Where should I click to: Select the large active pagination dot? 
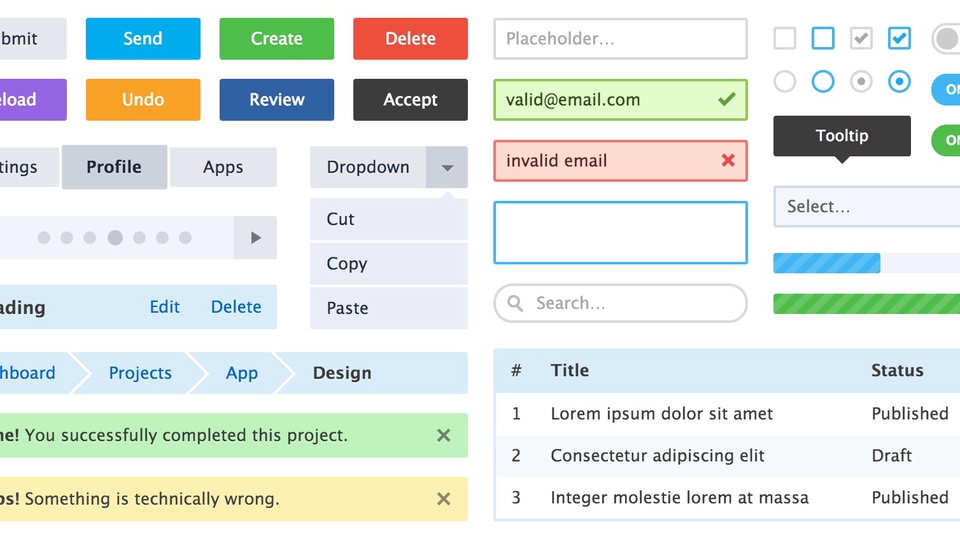pos(115,238)
